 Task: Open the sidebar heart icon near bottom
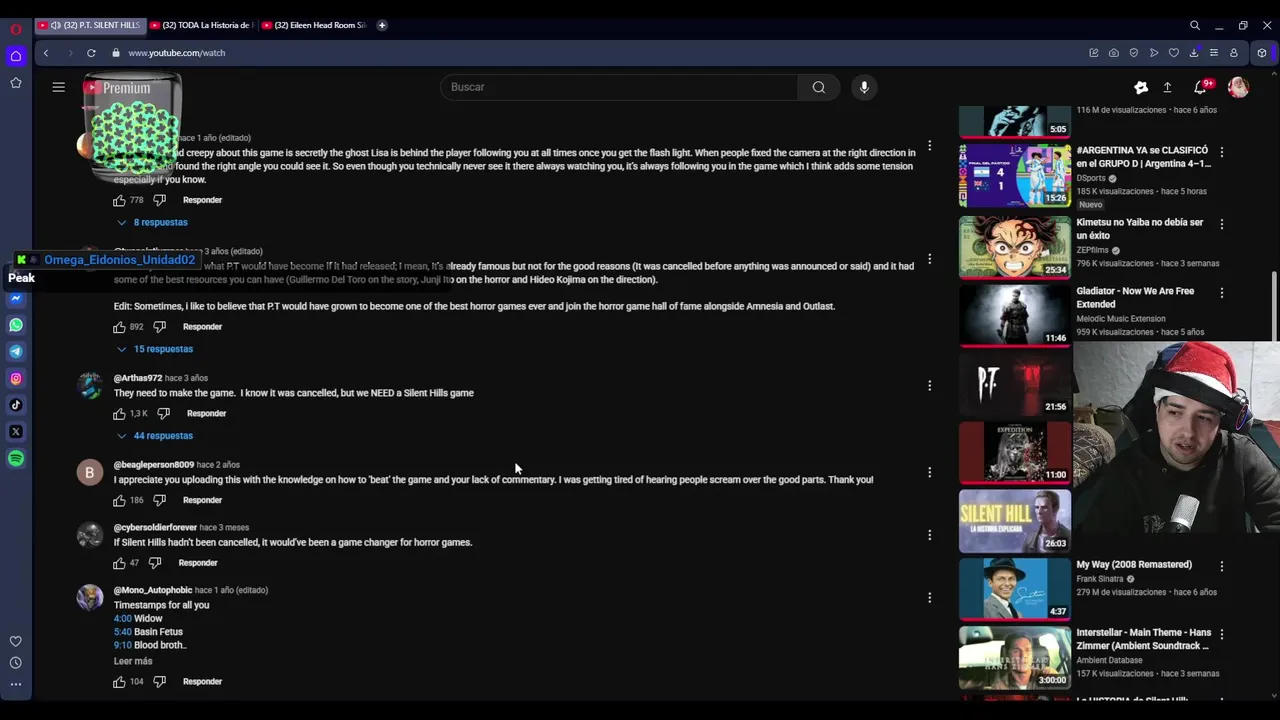pyautogui.click(x=16, y=641)
